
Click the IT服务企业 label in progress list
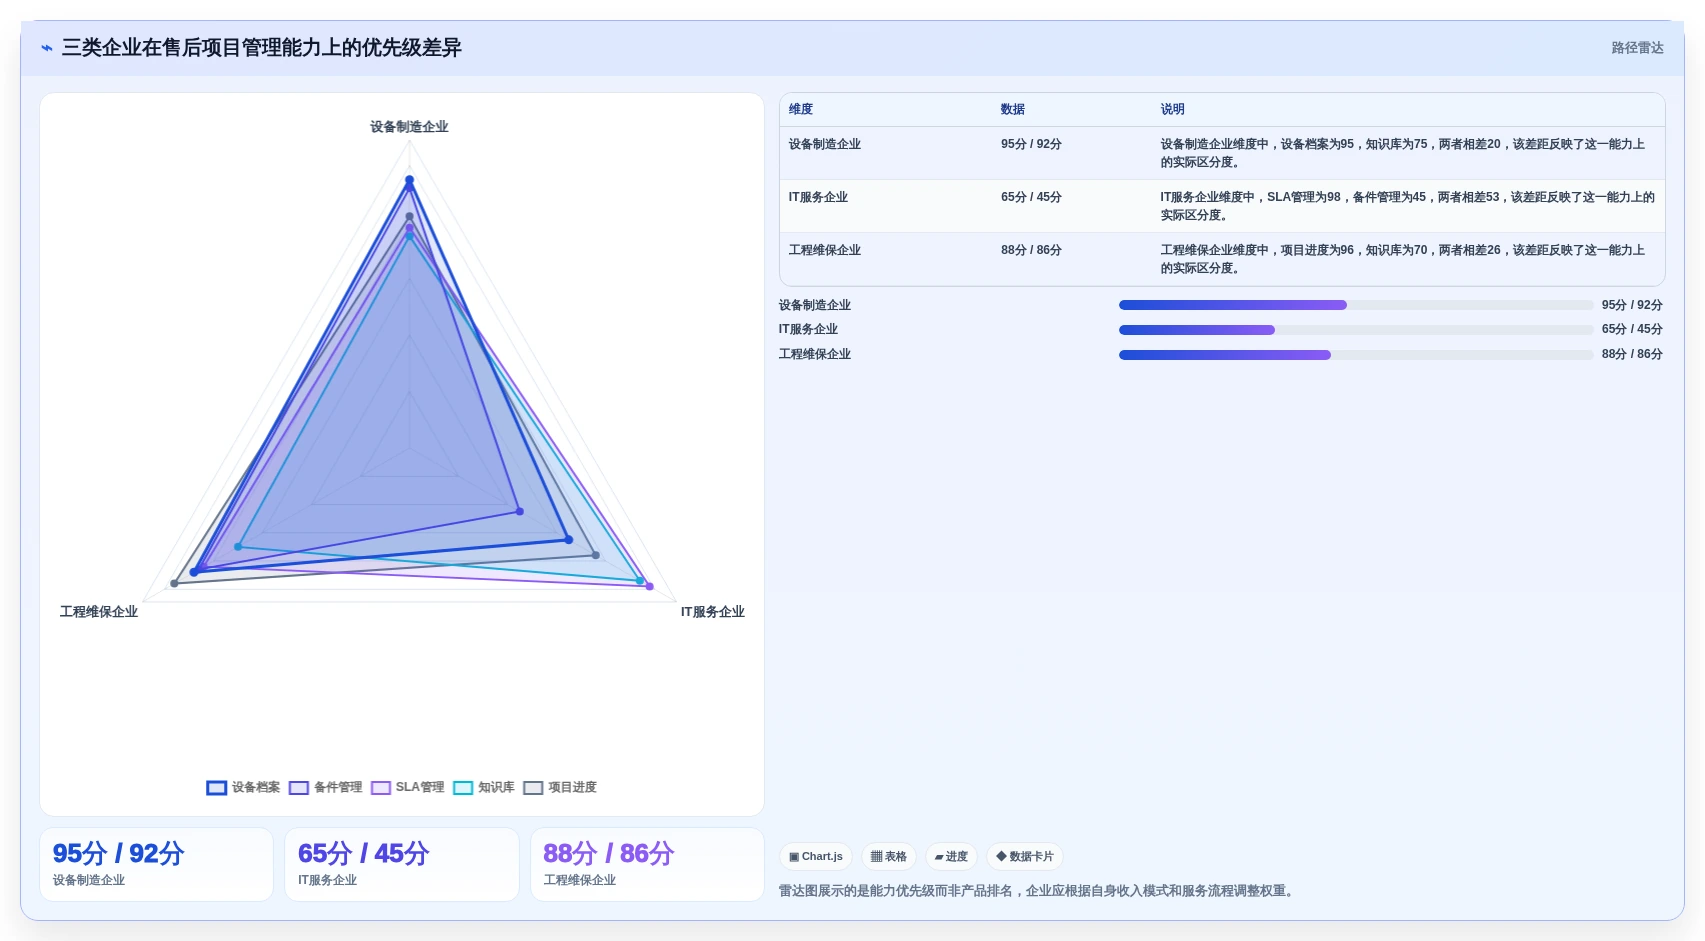click(808, 329)
